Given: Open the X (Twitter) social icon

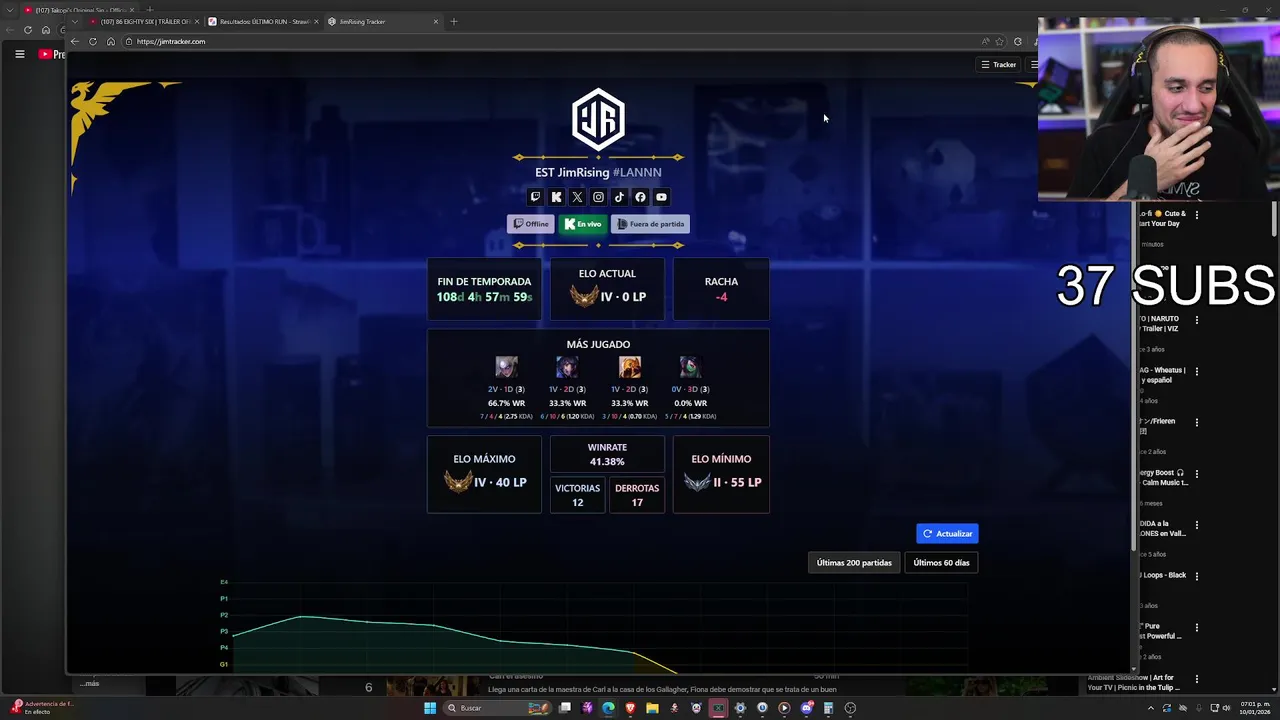Looking at the screenshot, I should coord(577,197).
